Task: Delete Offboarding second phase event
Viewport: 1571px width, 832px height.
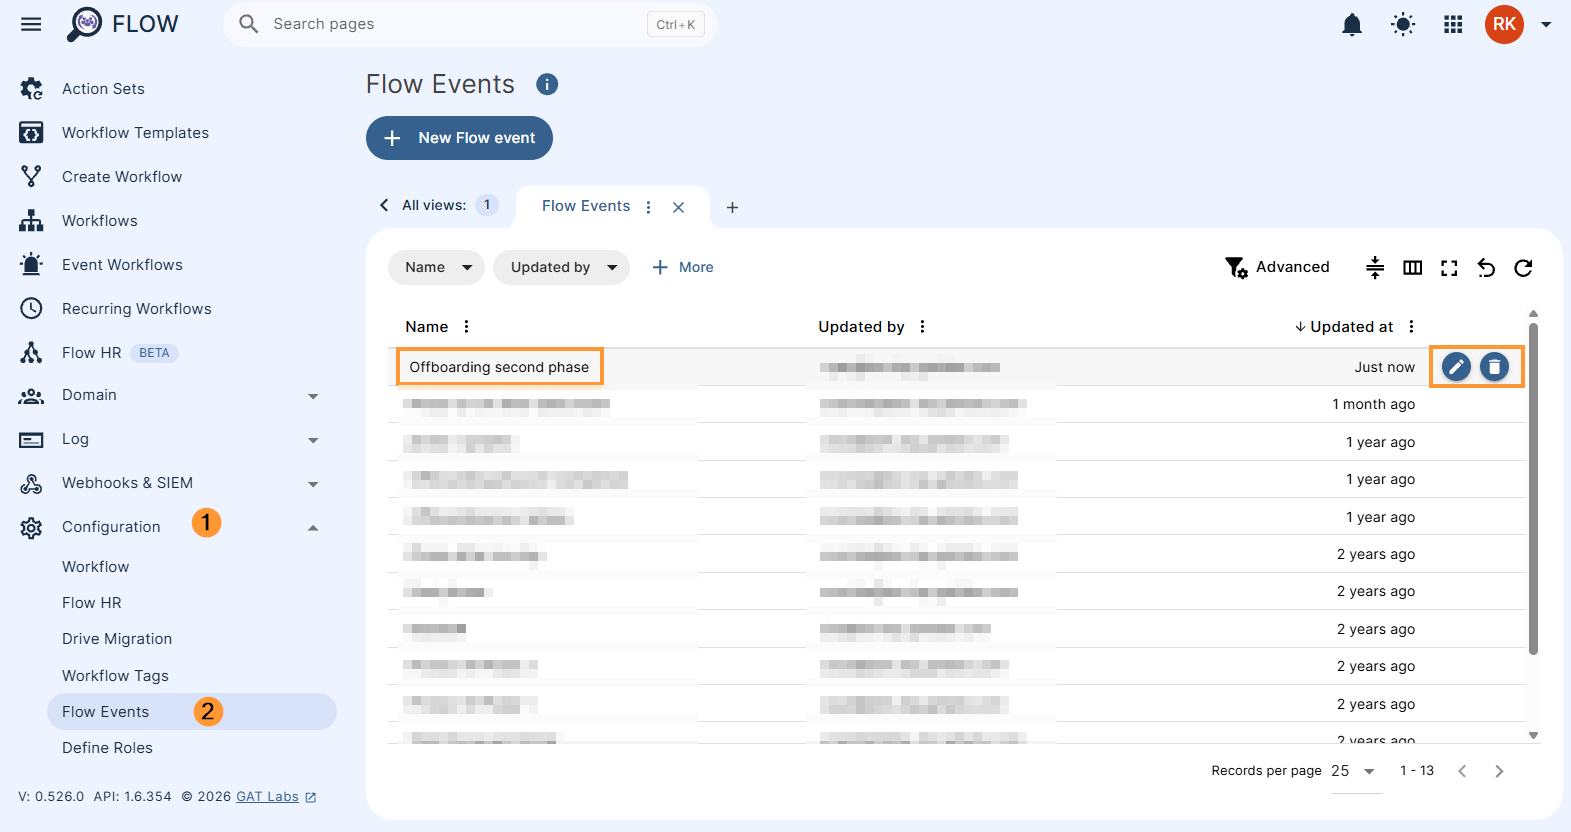Action: (1494, 367)
